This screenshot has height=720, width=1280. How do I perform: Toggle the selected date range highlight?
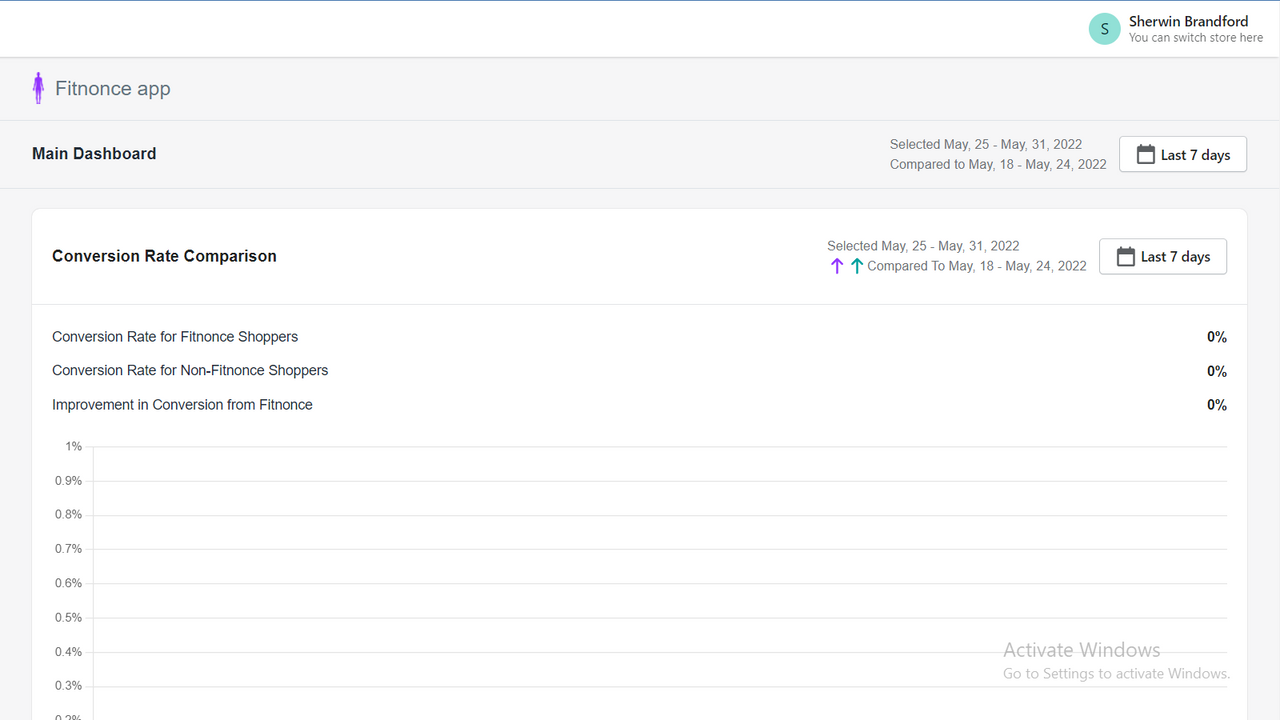pos(985,144)
